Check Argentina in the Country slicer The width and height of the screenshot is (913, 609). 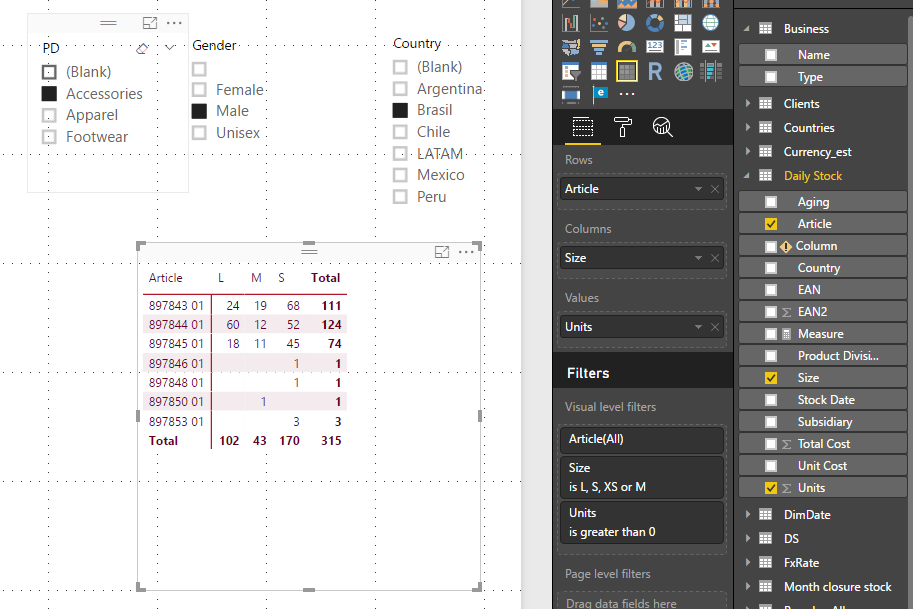pyautogui.click(x=400, y=88)
